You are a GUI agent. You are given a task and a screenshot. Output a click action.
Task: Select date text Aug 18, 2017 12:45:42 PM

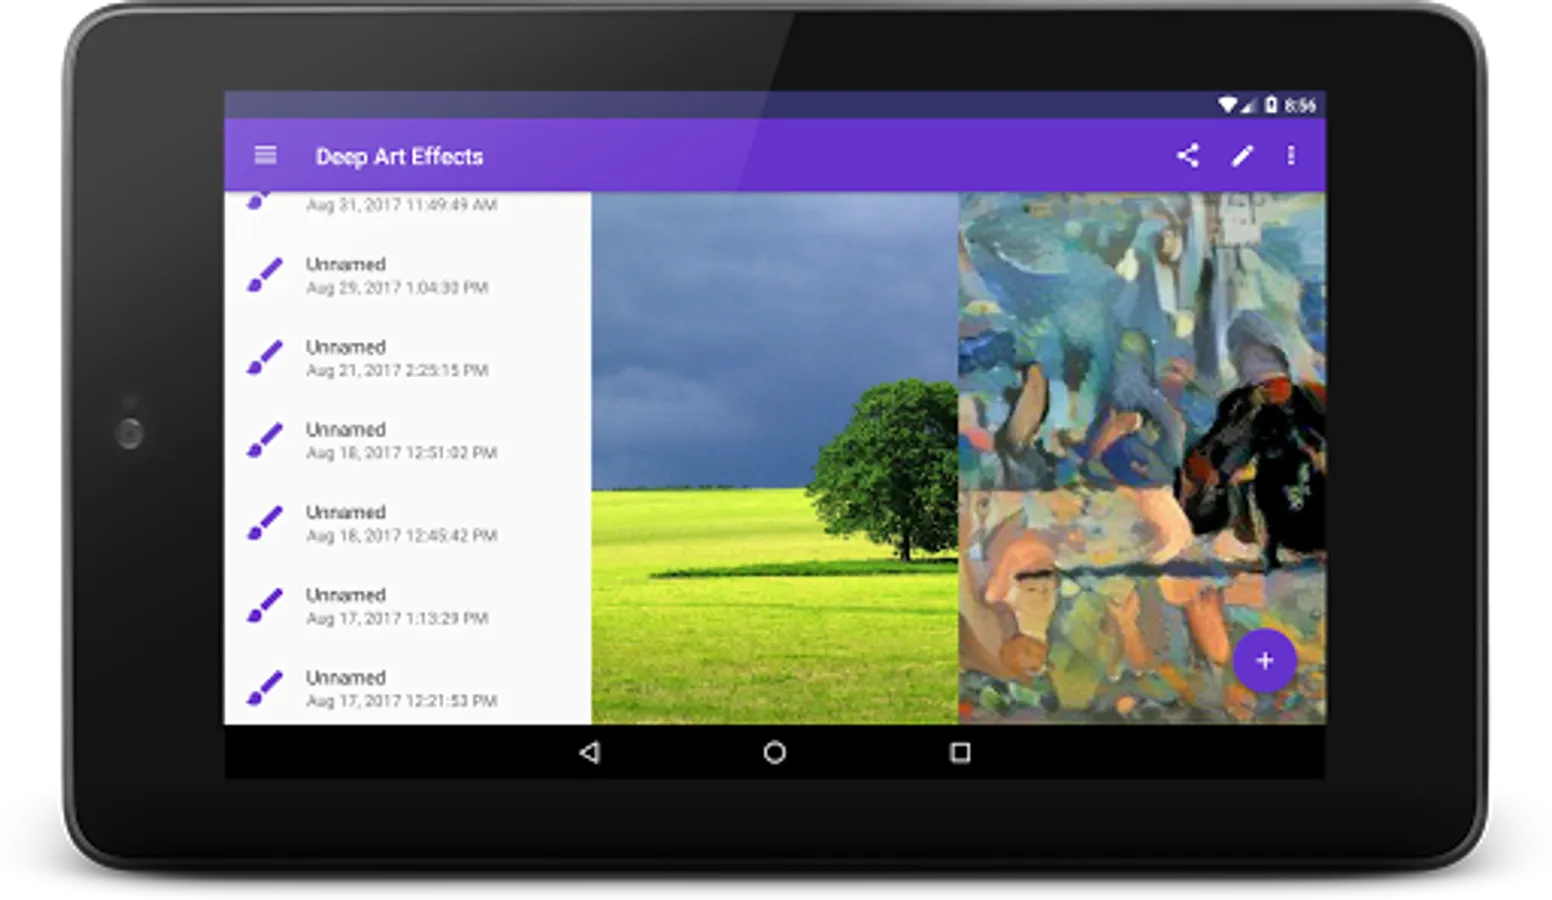[401, 536]
